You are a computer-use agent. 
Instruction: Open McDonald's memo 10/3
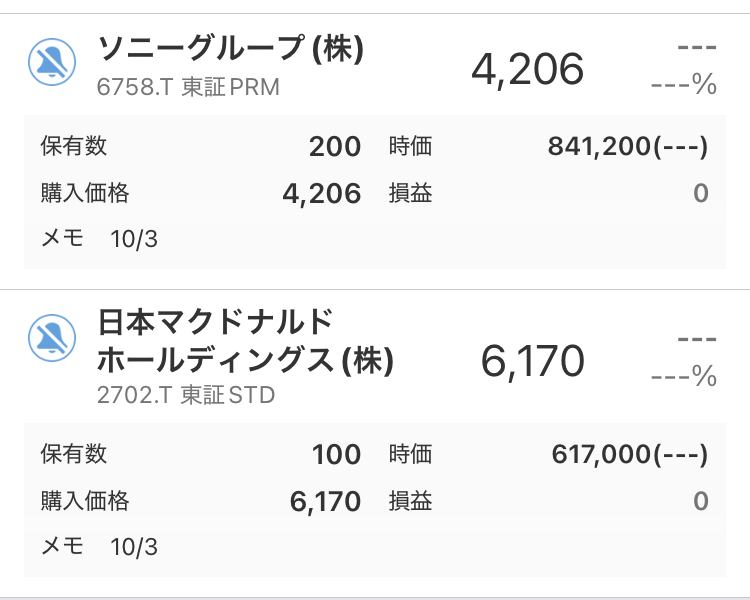tap(134, 547)
